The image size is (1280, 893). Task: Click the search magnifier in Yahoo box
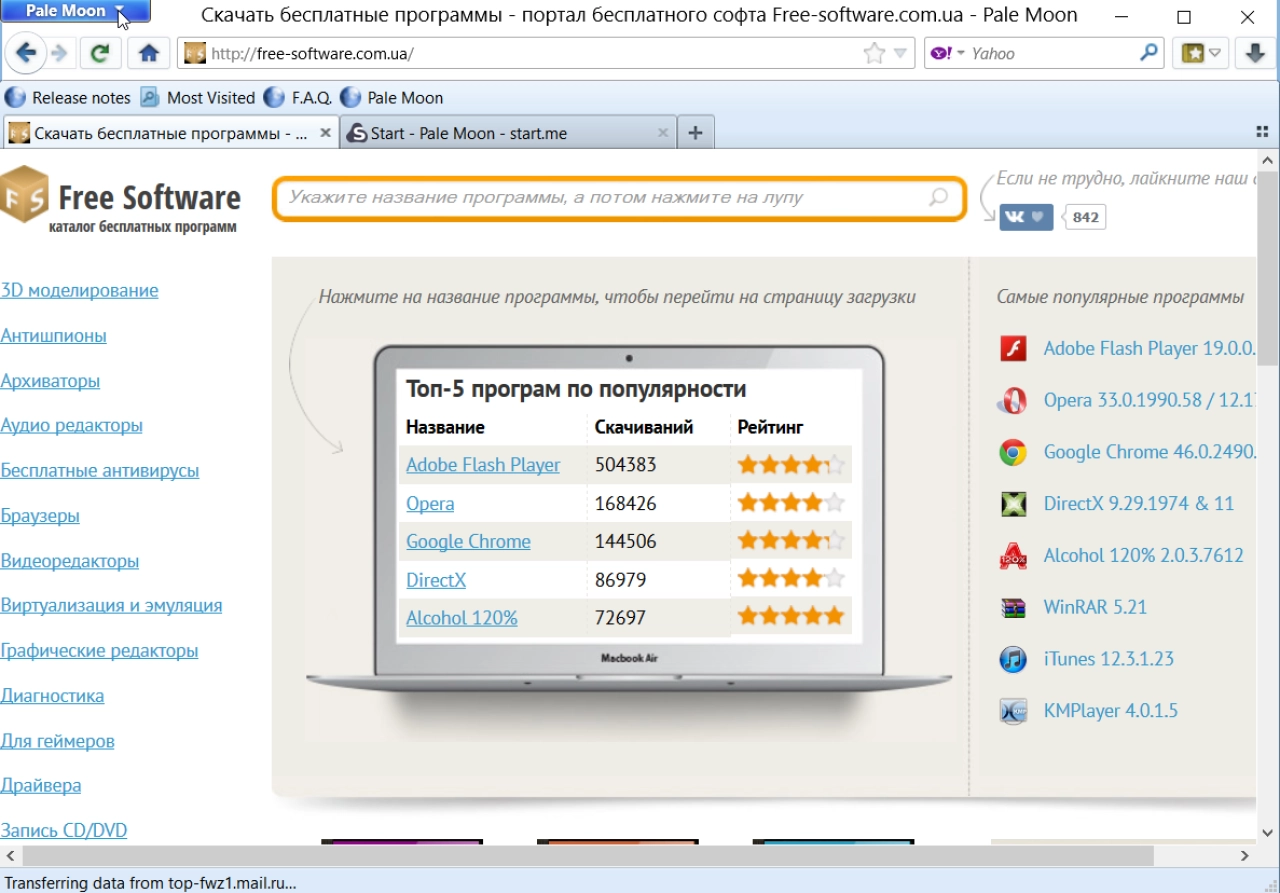pos(1149,53)
